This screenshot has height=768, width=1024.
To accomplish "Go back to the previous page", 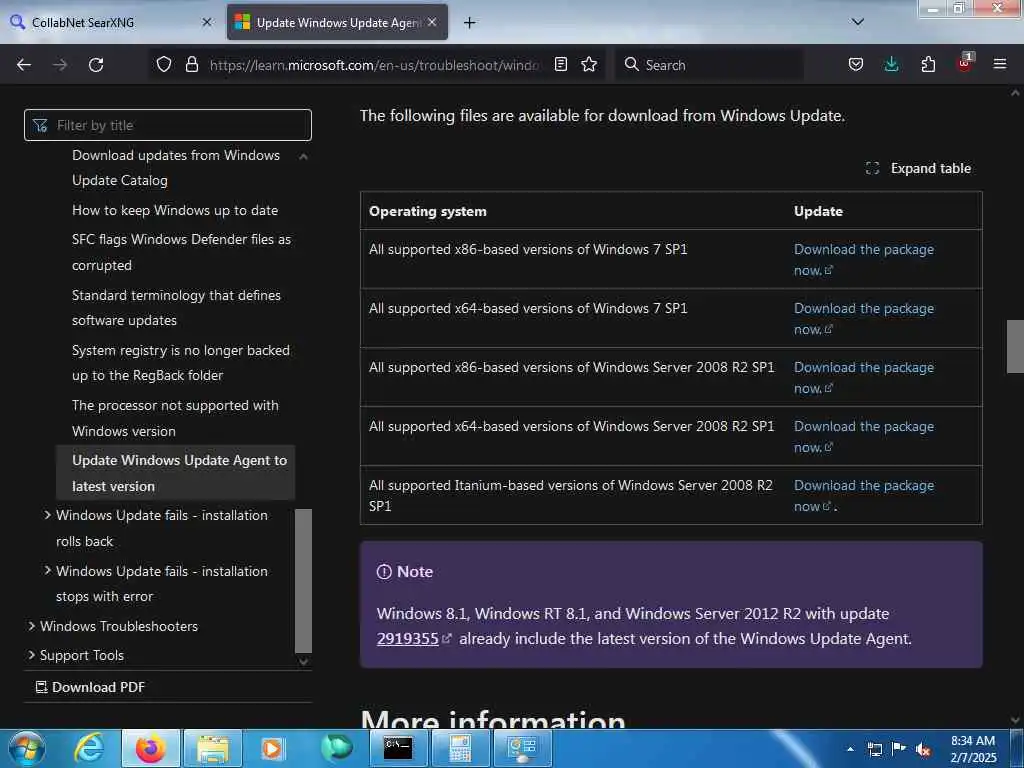I will (24, 65).
